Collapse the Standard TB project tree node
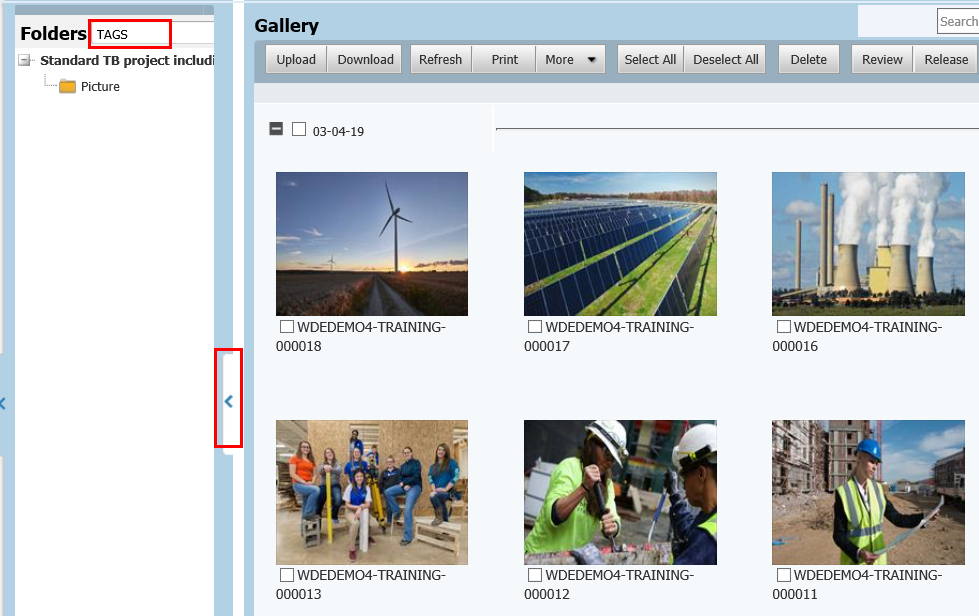The height and width of the screenshot is (616, 979). [24, 60]
